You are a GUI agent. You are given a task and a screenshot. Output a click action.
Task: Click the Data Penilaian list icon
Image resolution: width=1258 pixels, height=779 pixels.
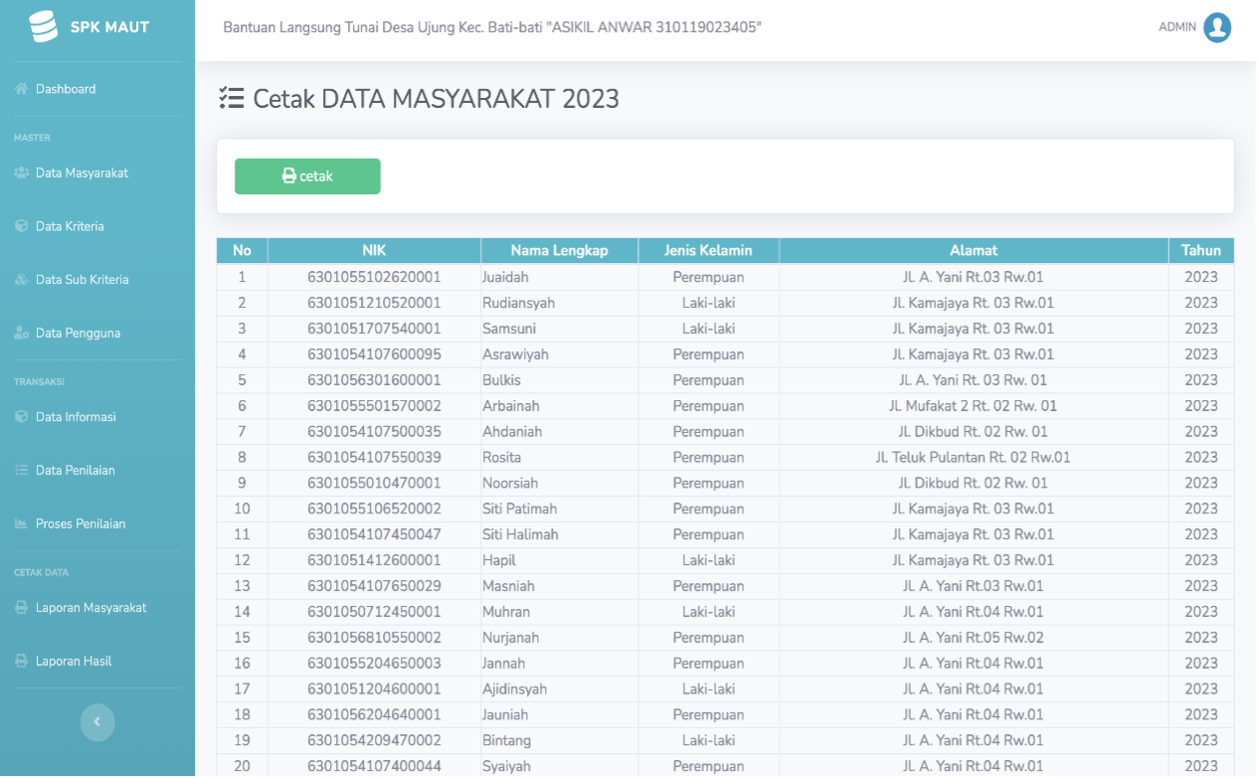[21, 470]
